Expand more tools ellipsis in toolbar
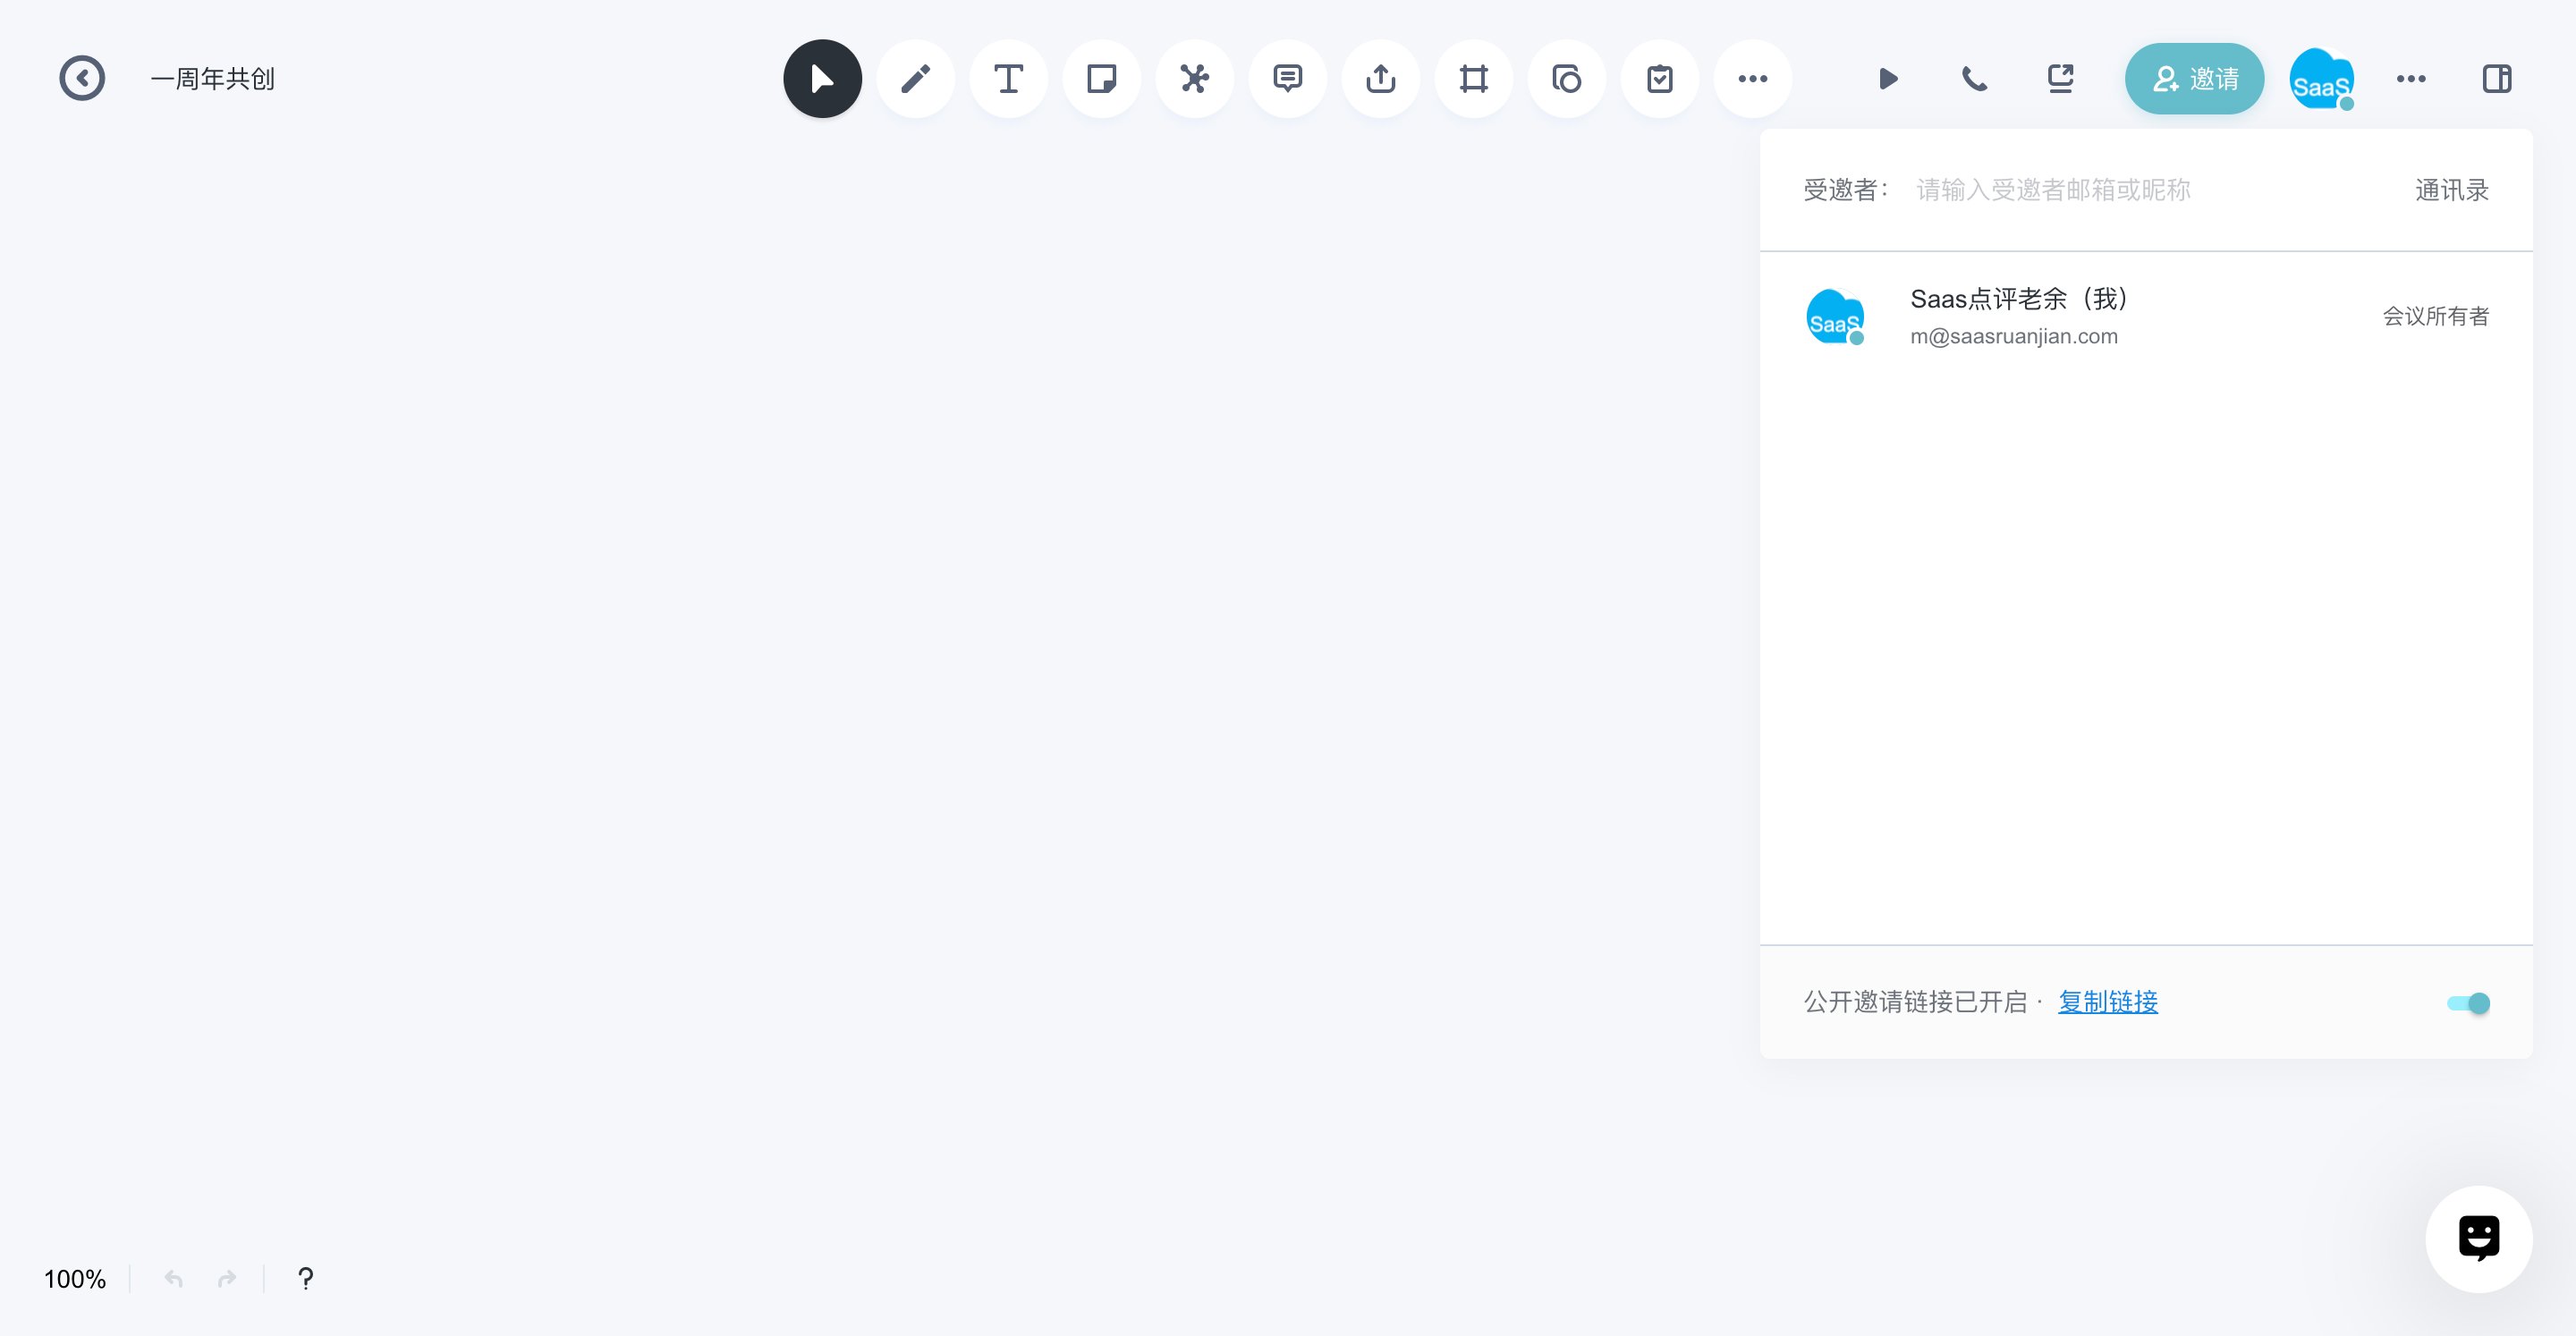 (x=1752, y=79)
